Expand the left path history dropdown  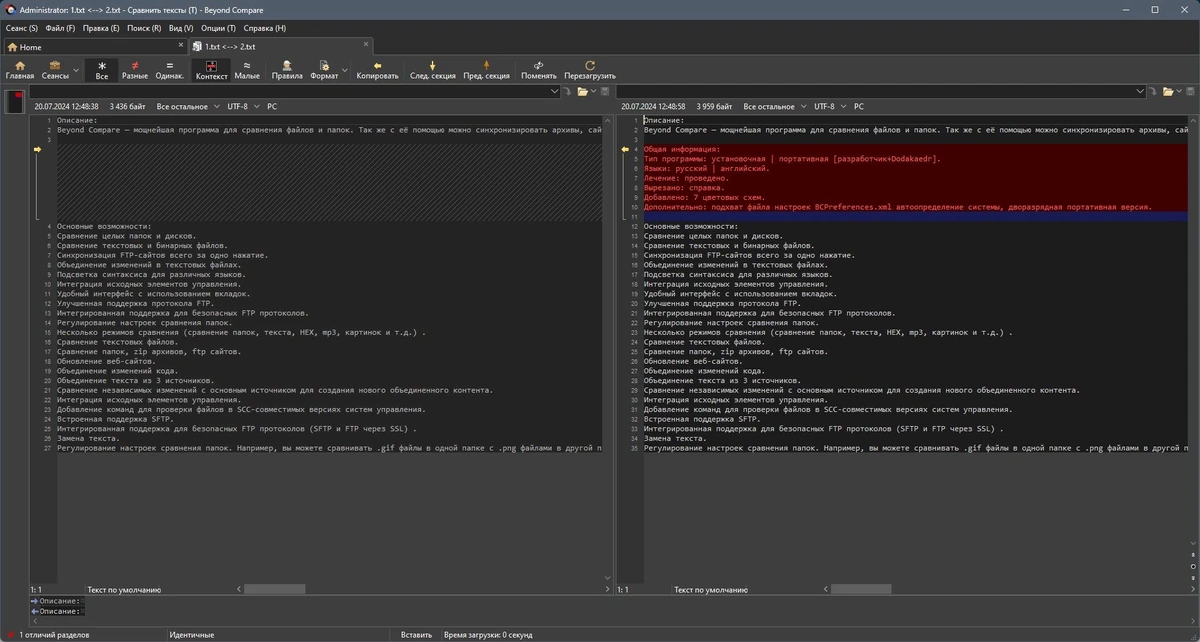click(553, 91)
